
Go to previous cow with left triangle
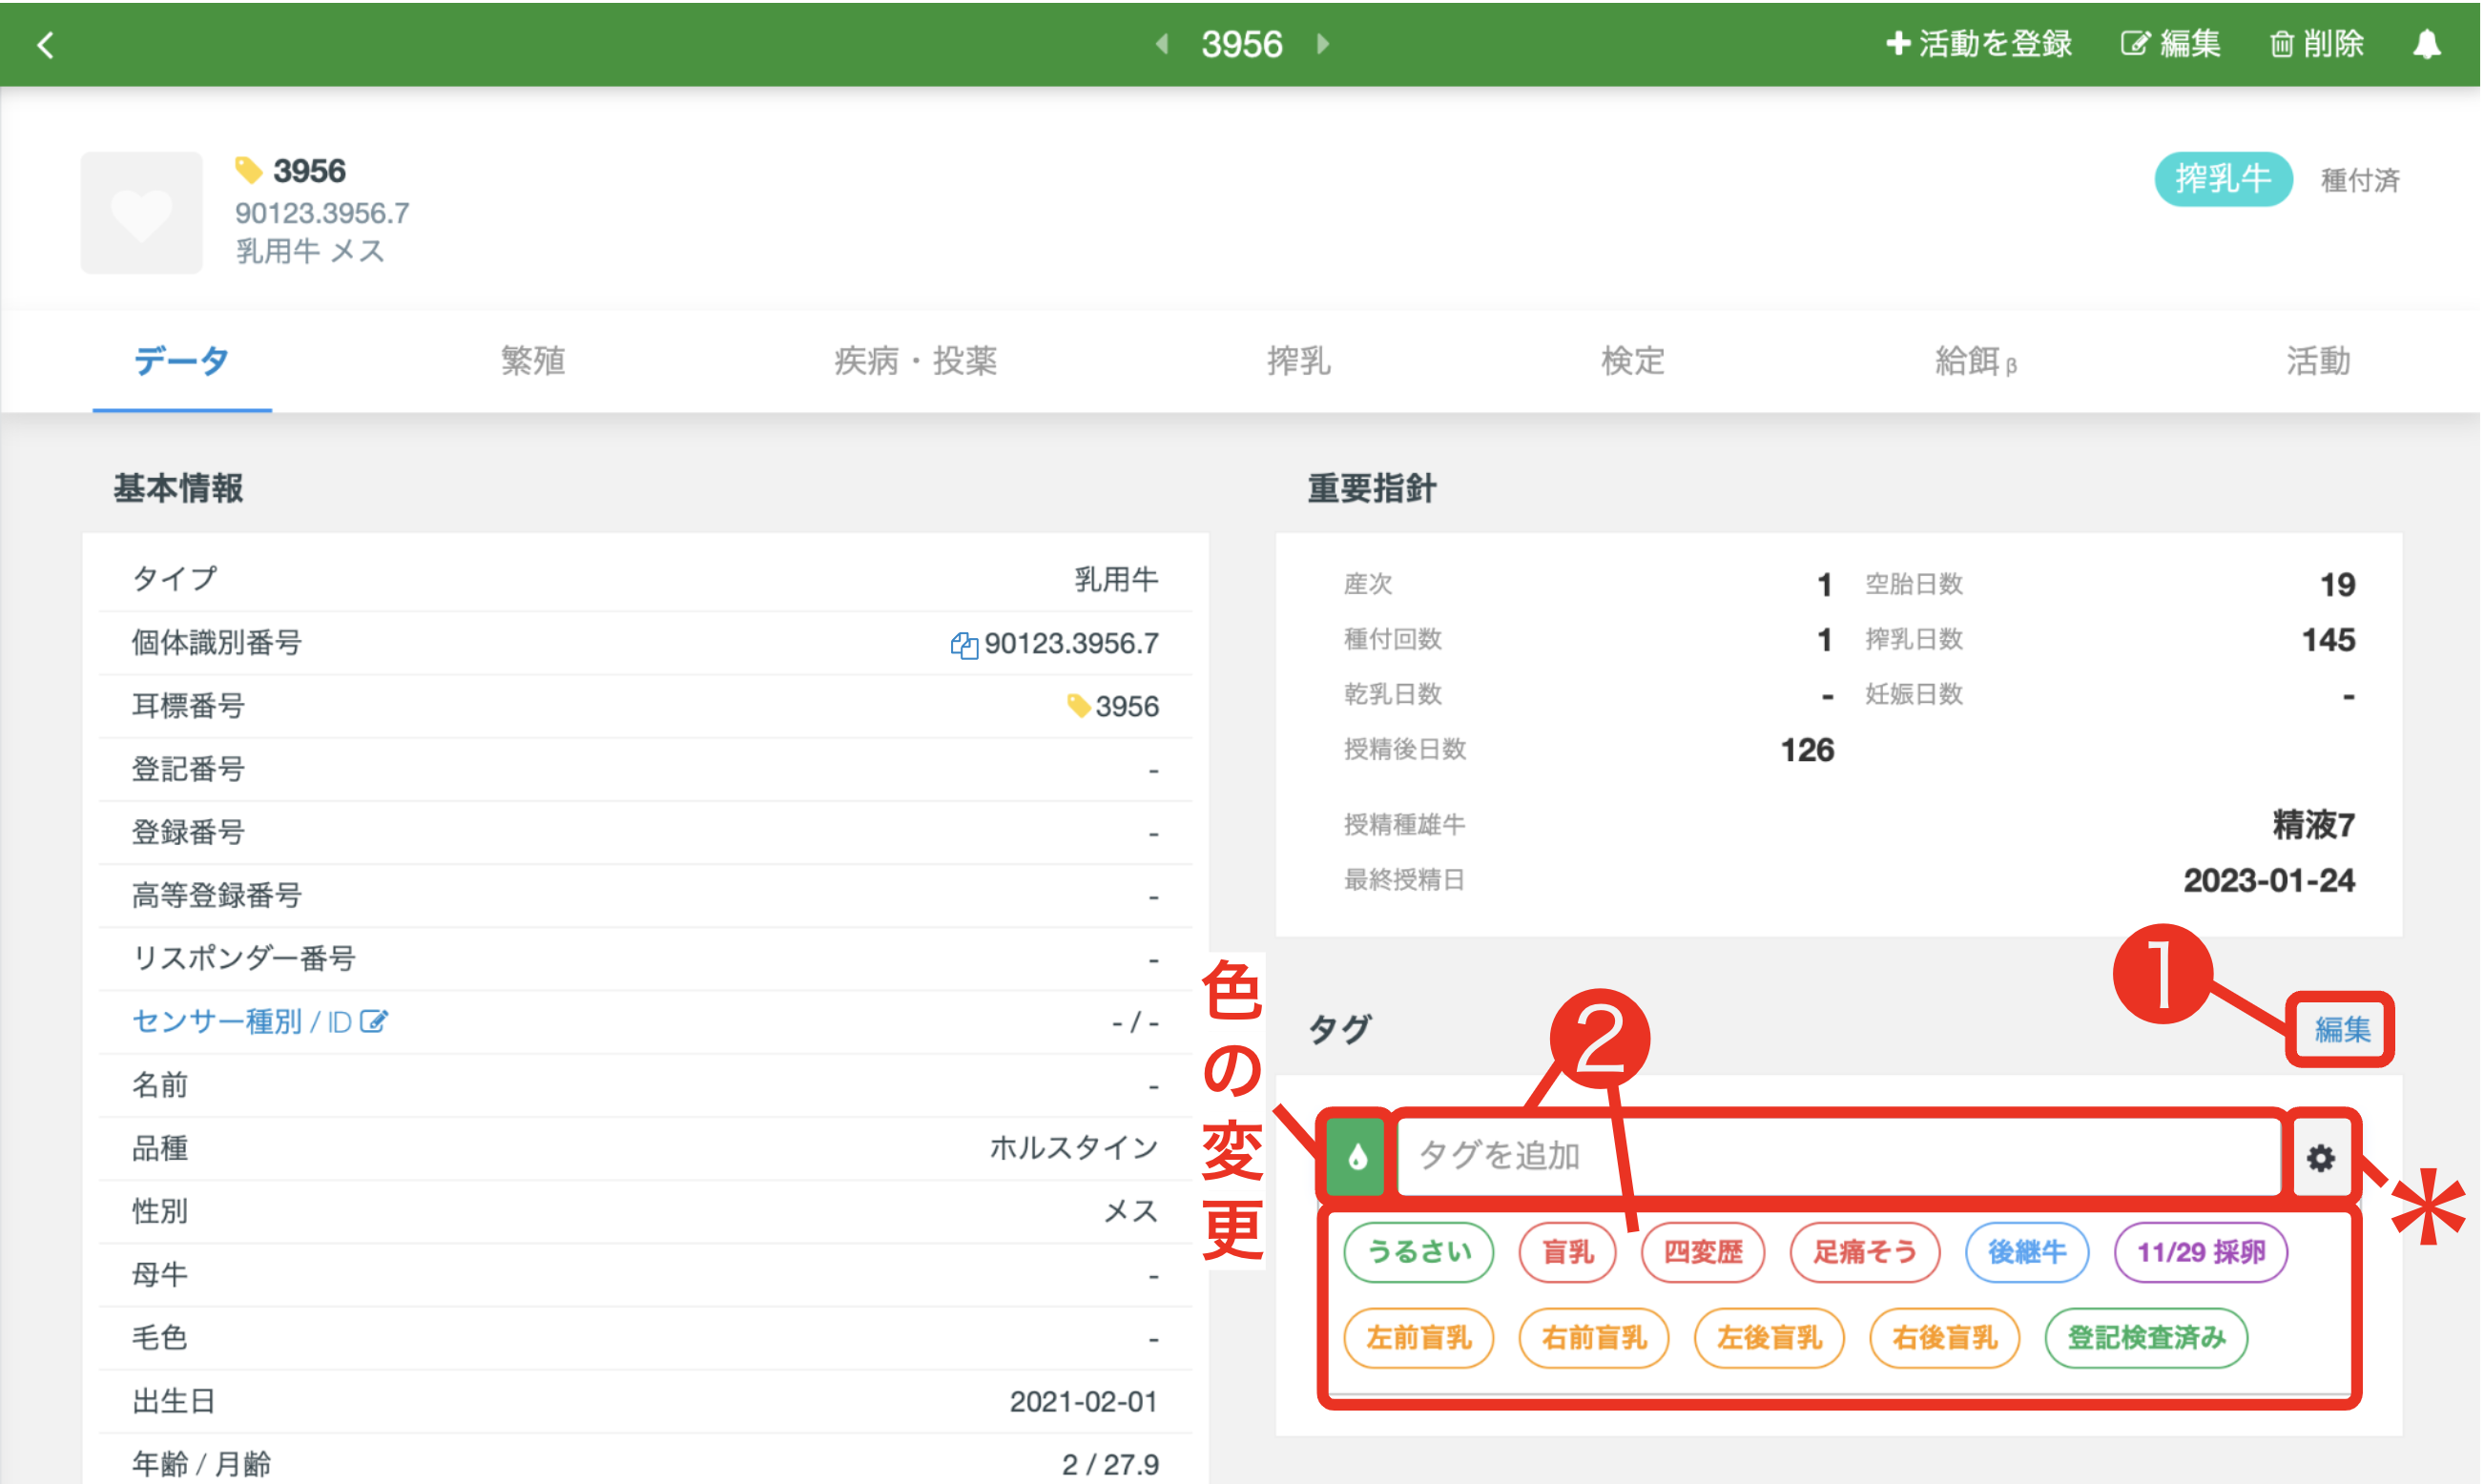click(1162, 44)
